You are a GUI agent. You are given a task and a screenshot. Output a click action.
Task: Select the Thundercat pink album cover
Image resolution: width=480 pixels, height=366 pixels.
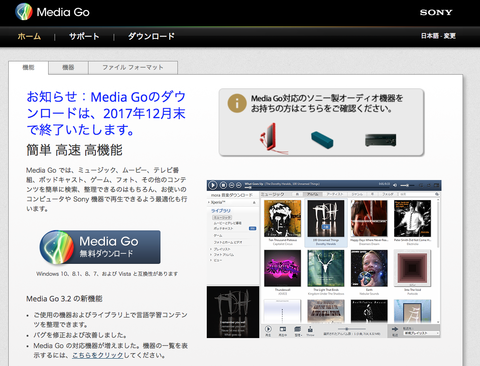click(282, 268)
